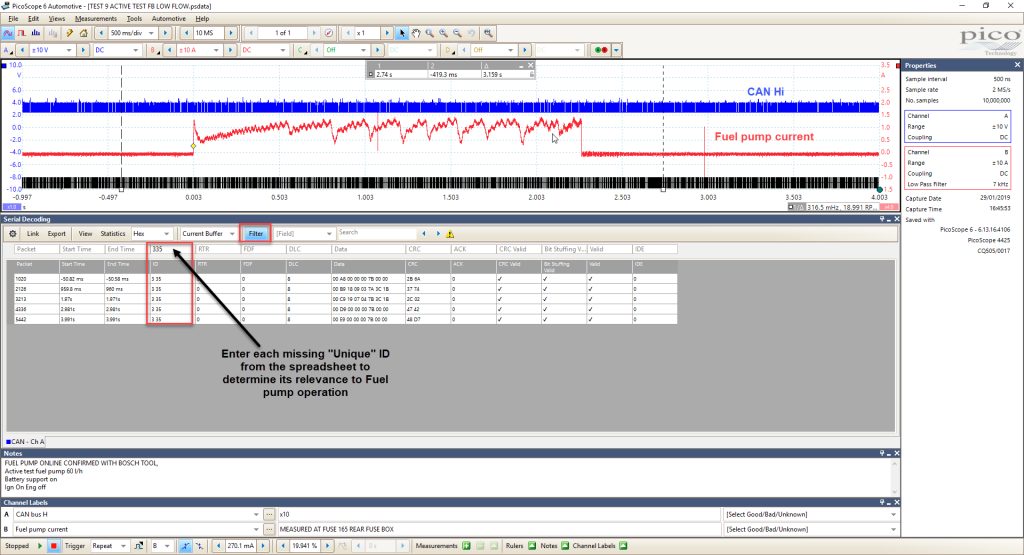
Task: Open the [Field] filter dropdown
Action: (329, 234)
